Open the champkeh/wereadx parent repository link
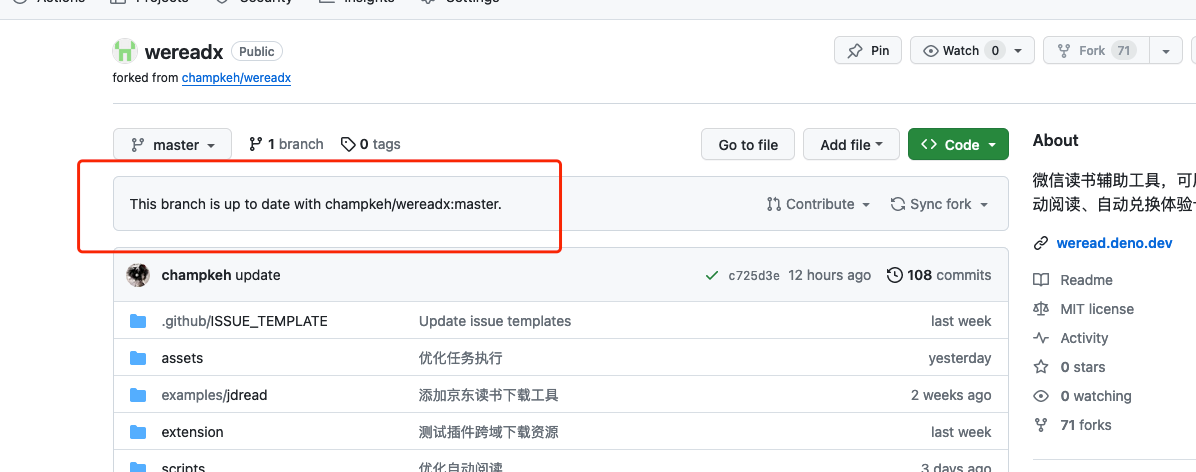The height and width of the screenshot is (472, 1196). click(x=236, y=78)
